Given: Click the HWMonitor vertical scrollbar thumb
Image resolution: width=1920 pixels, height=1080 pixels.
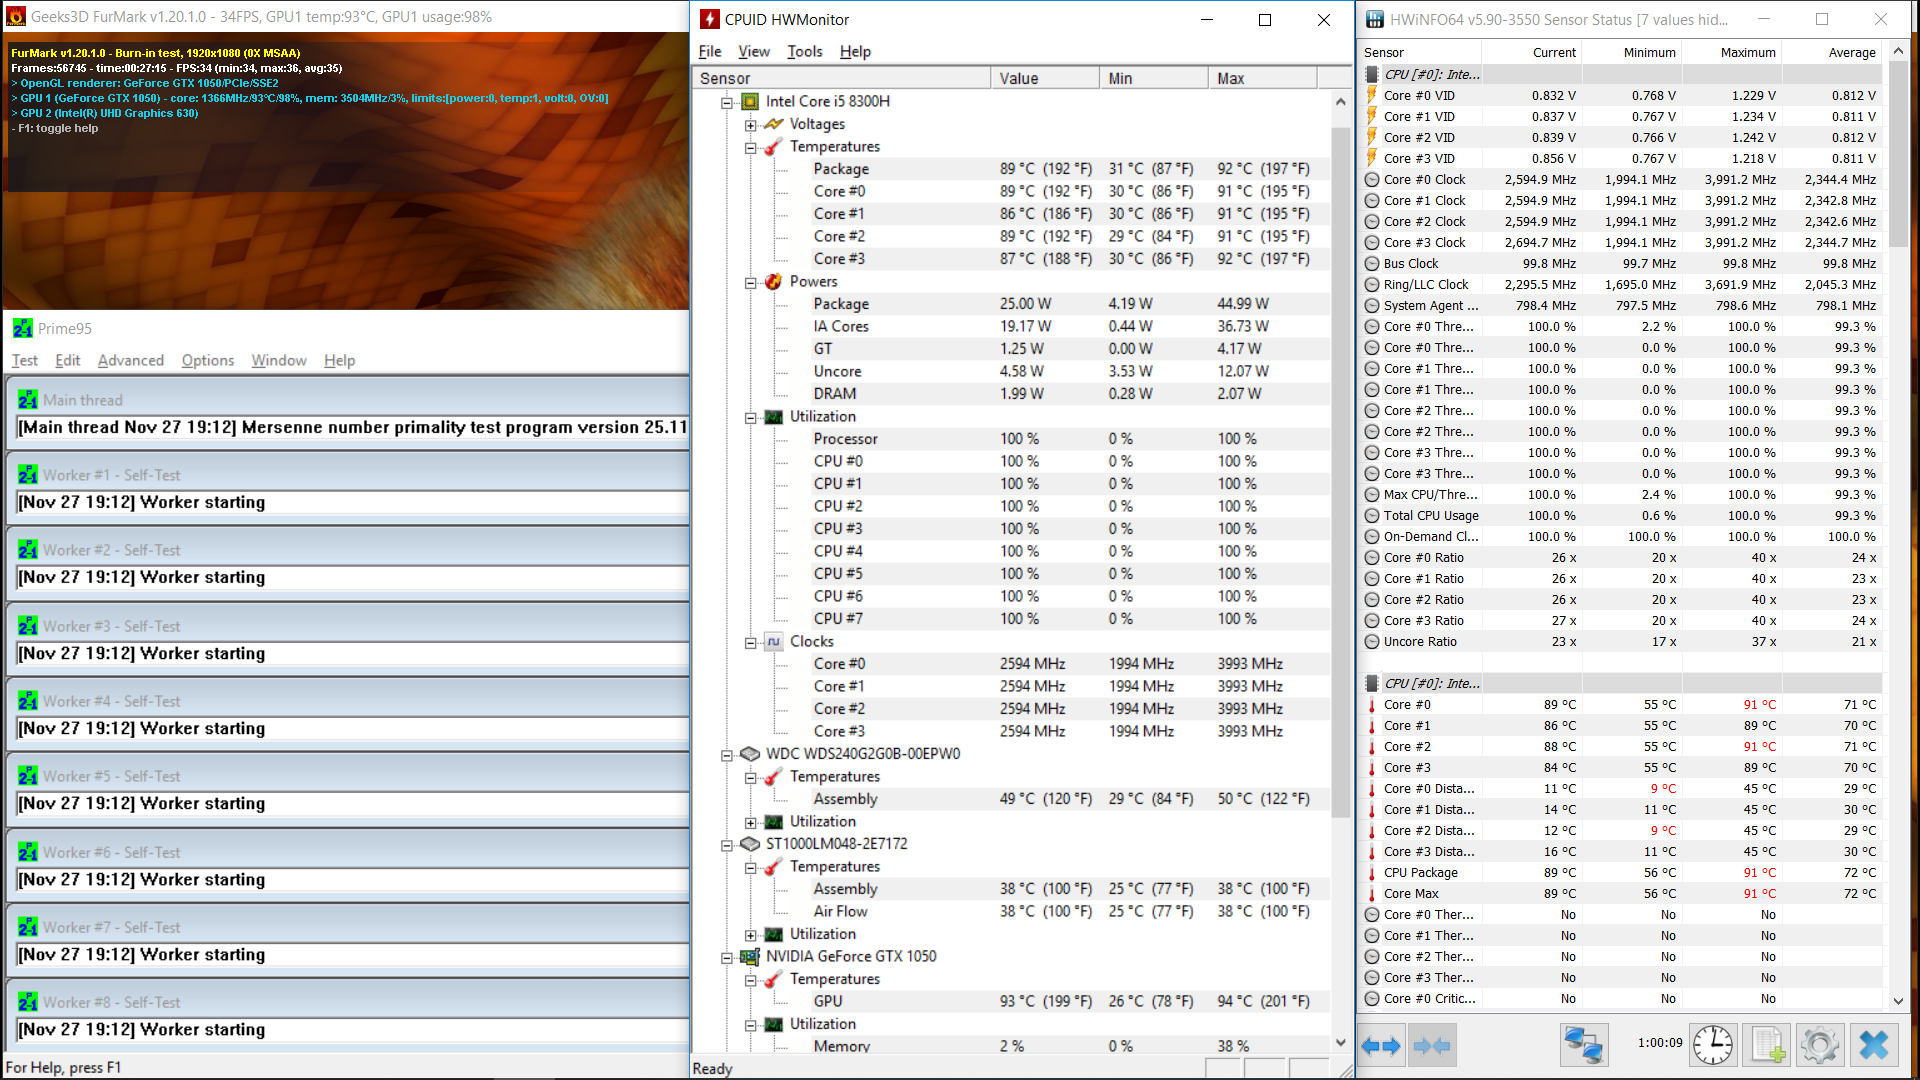Looking at the screenshot, I should (1341, 472).
